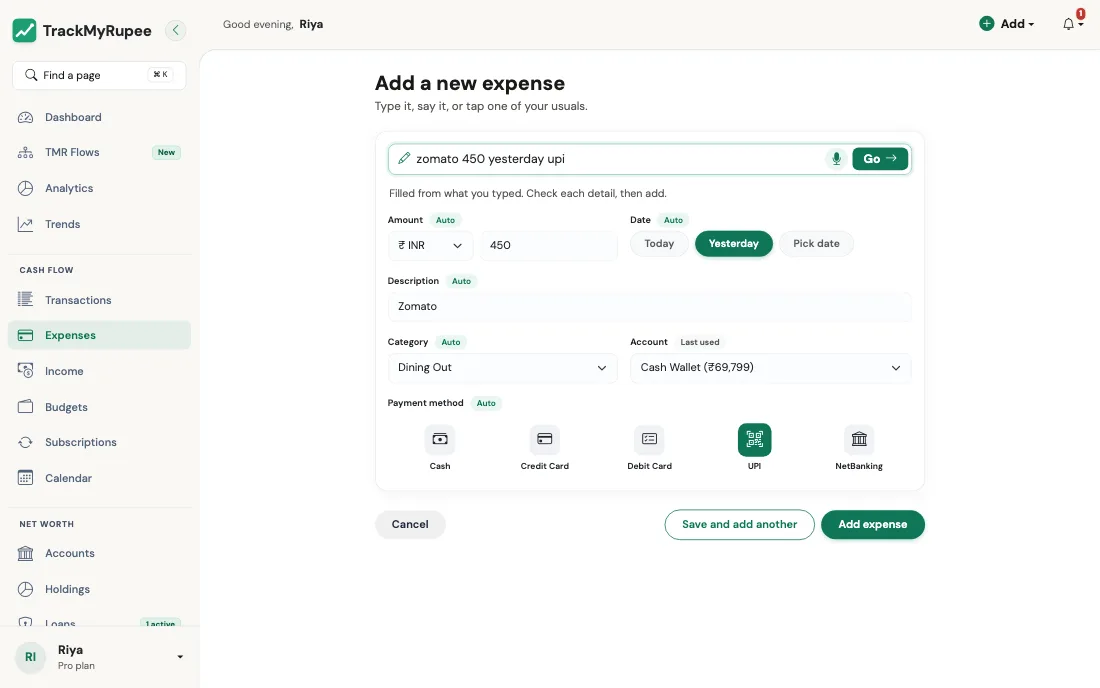
Task: Click the Income sidebar icon
Action: point(25,371)
